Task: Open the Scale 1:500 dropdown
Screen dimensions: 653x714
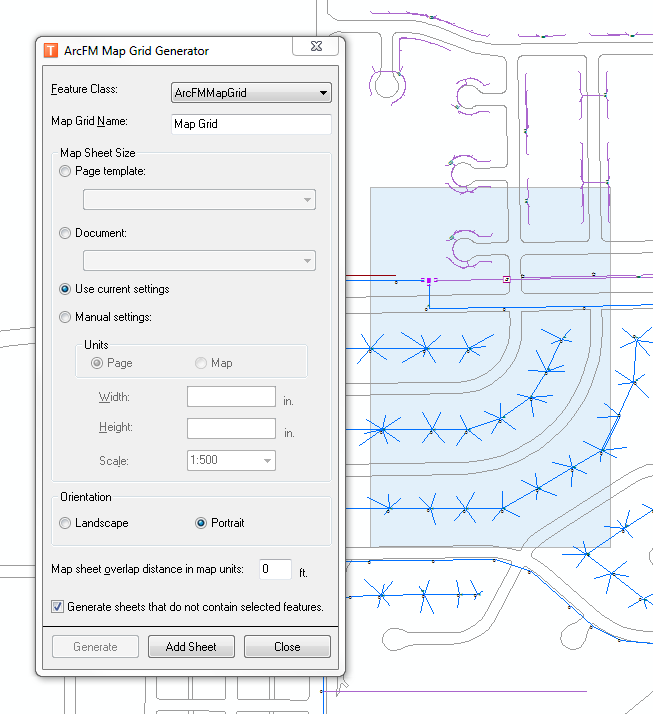Action: pos(231,460)
